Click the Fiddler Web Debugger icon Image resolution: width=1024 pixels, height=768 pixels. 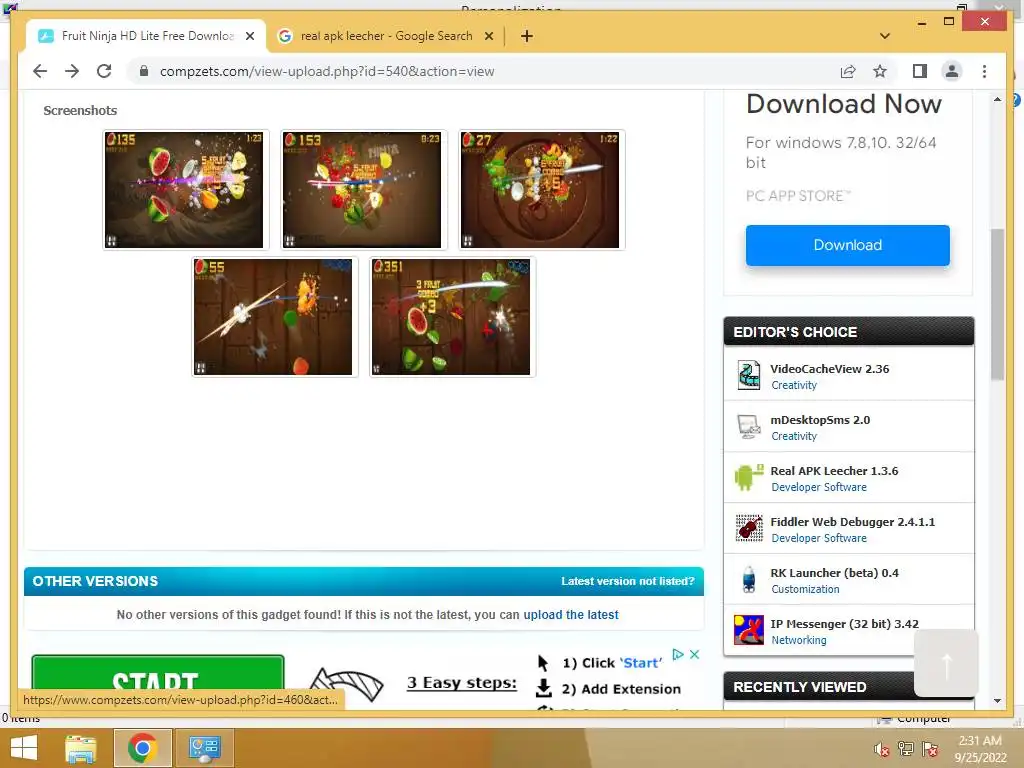click(x=748, y=528)
